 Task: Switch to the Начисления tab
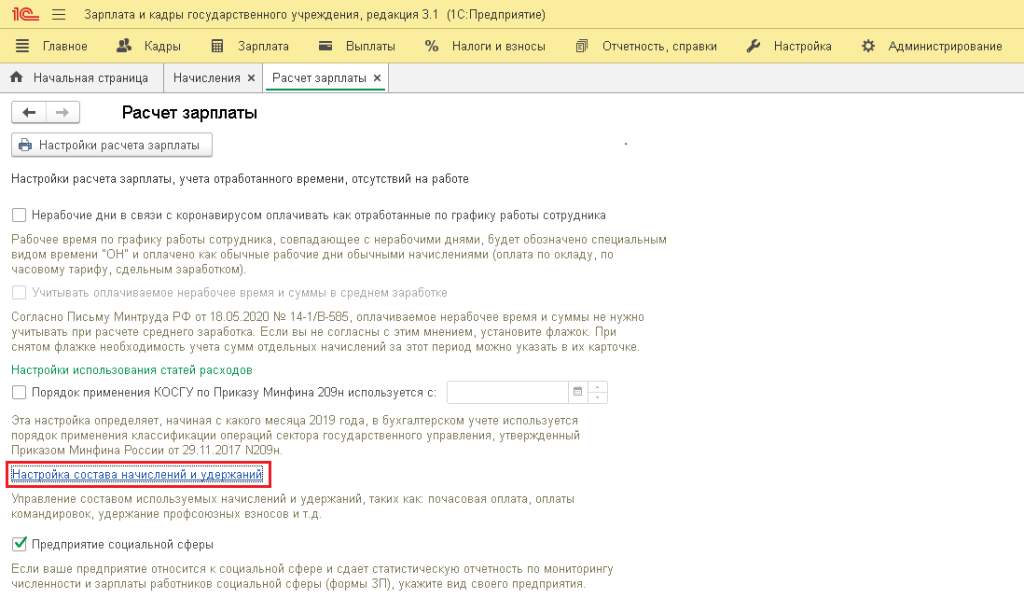tap(206, 78)
